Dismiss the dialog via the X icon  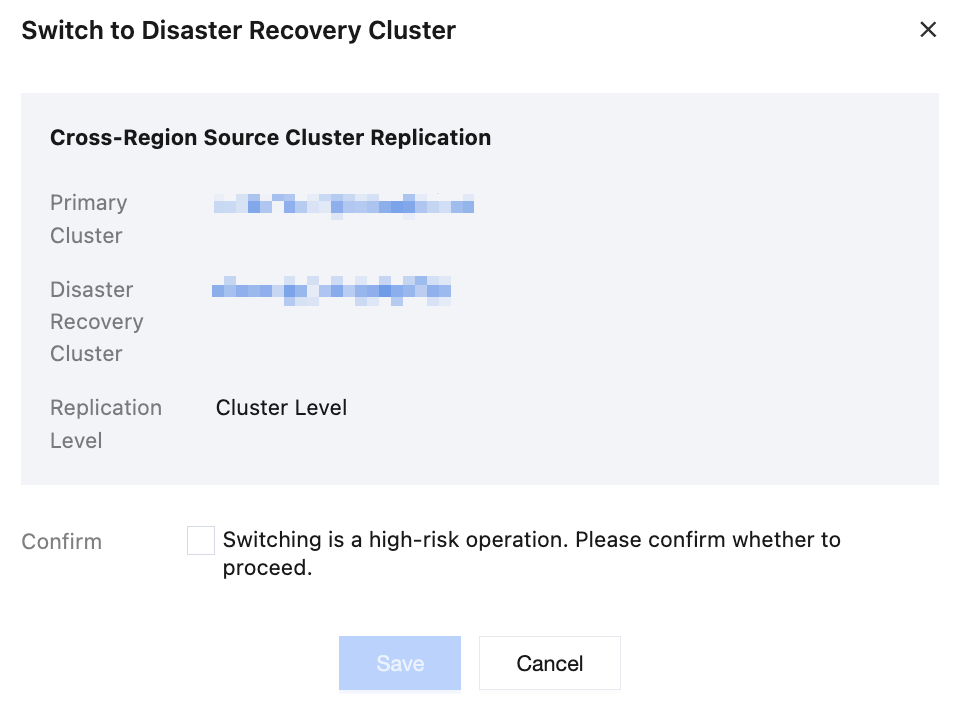pyautogui.click(x=927, y=29)
